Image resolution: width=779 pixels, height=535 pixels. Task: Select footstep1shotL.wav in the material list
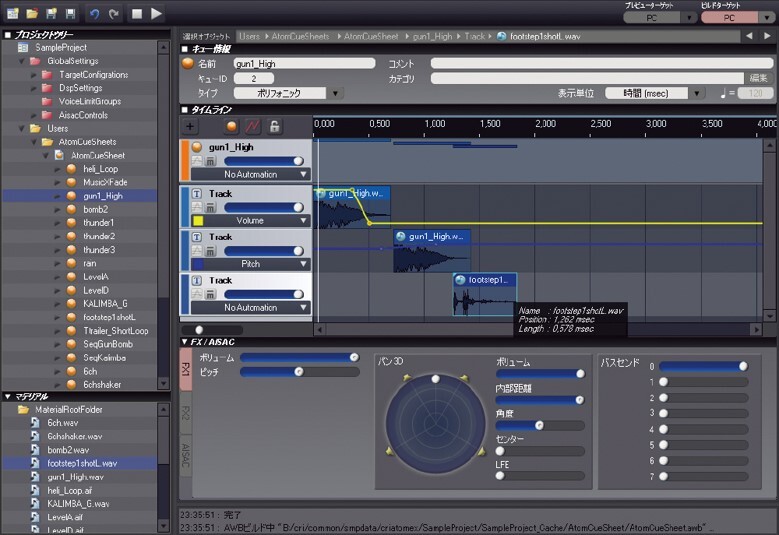(82, 464)
